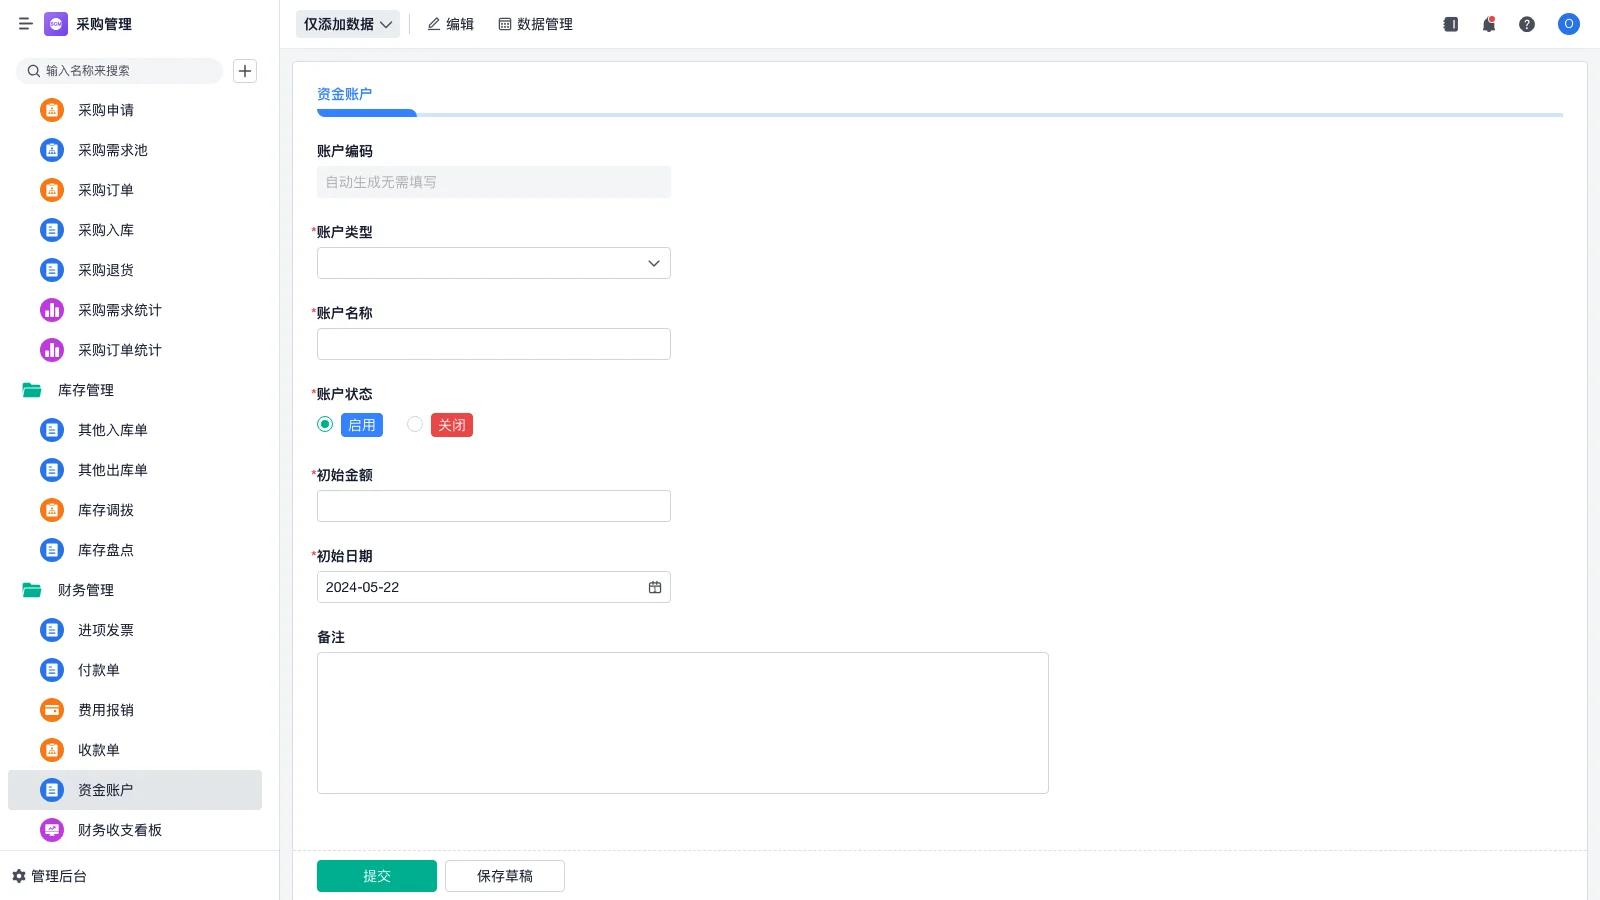Click the blue icon beside 采购需求池
1600x900 pixels.
pyautogui.click(x=52, y=150)
